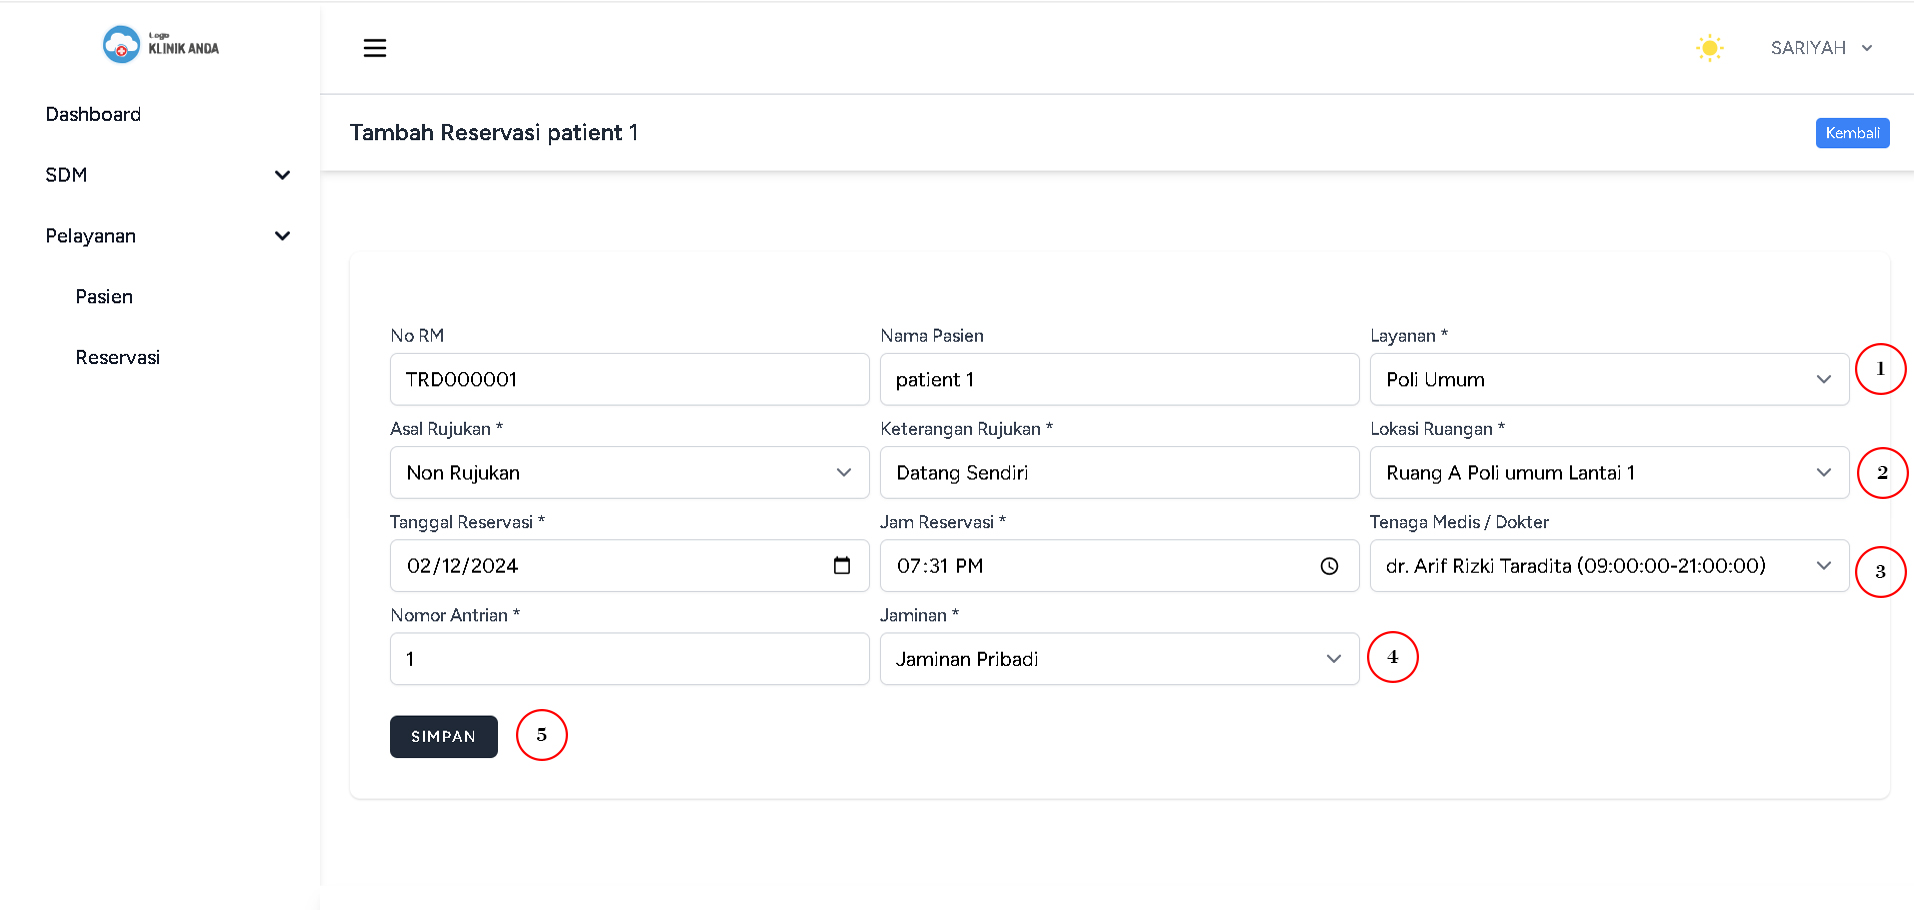Open the clock picker in Jam Reservasi

[x=1329, y=566]
